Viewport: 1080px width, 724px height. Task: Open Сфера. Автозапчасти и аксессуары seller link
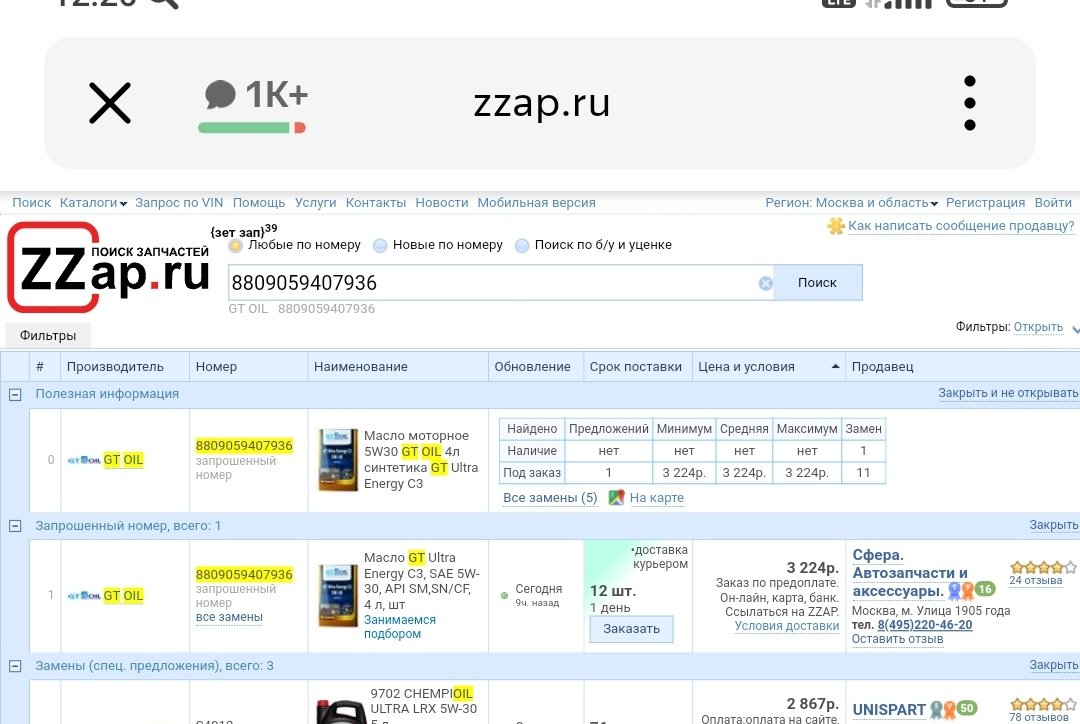pyautogui.click(x=910, y=573)
